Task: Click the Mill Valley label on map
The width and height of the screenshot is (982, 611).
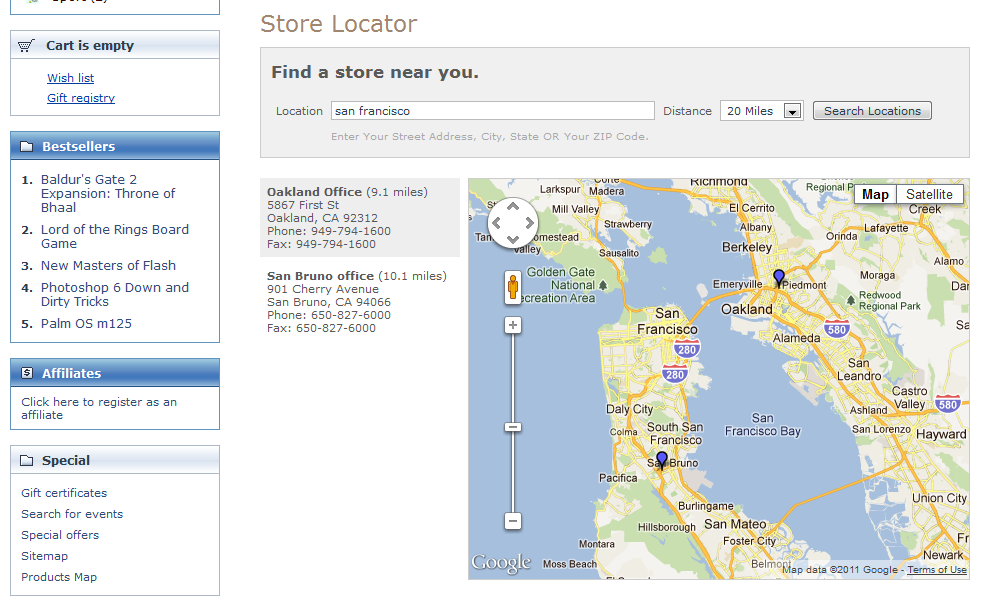Action: pyautogui.click(x=576, y=209)
